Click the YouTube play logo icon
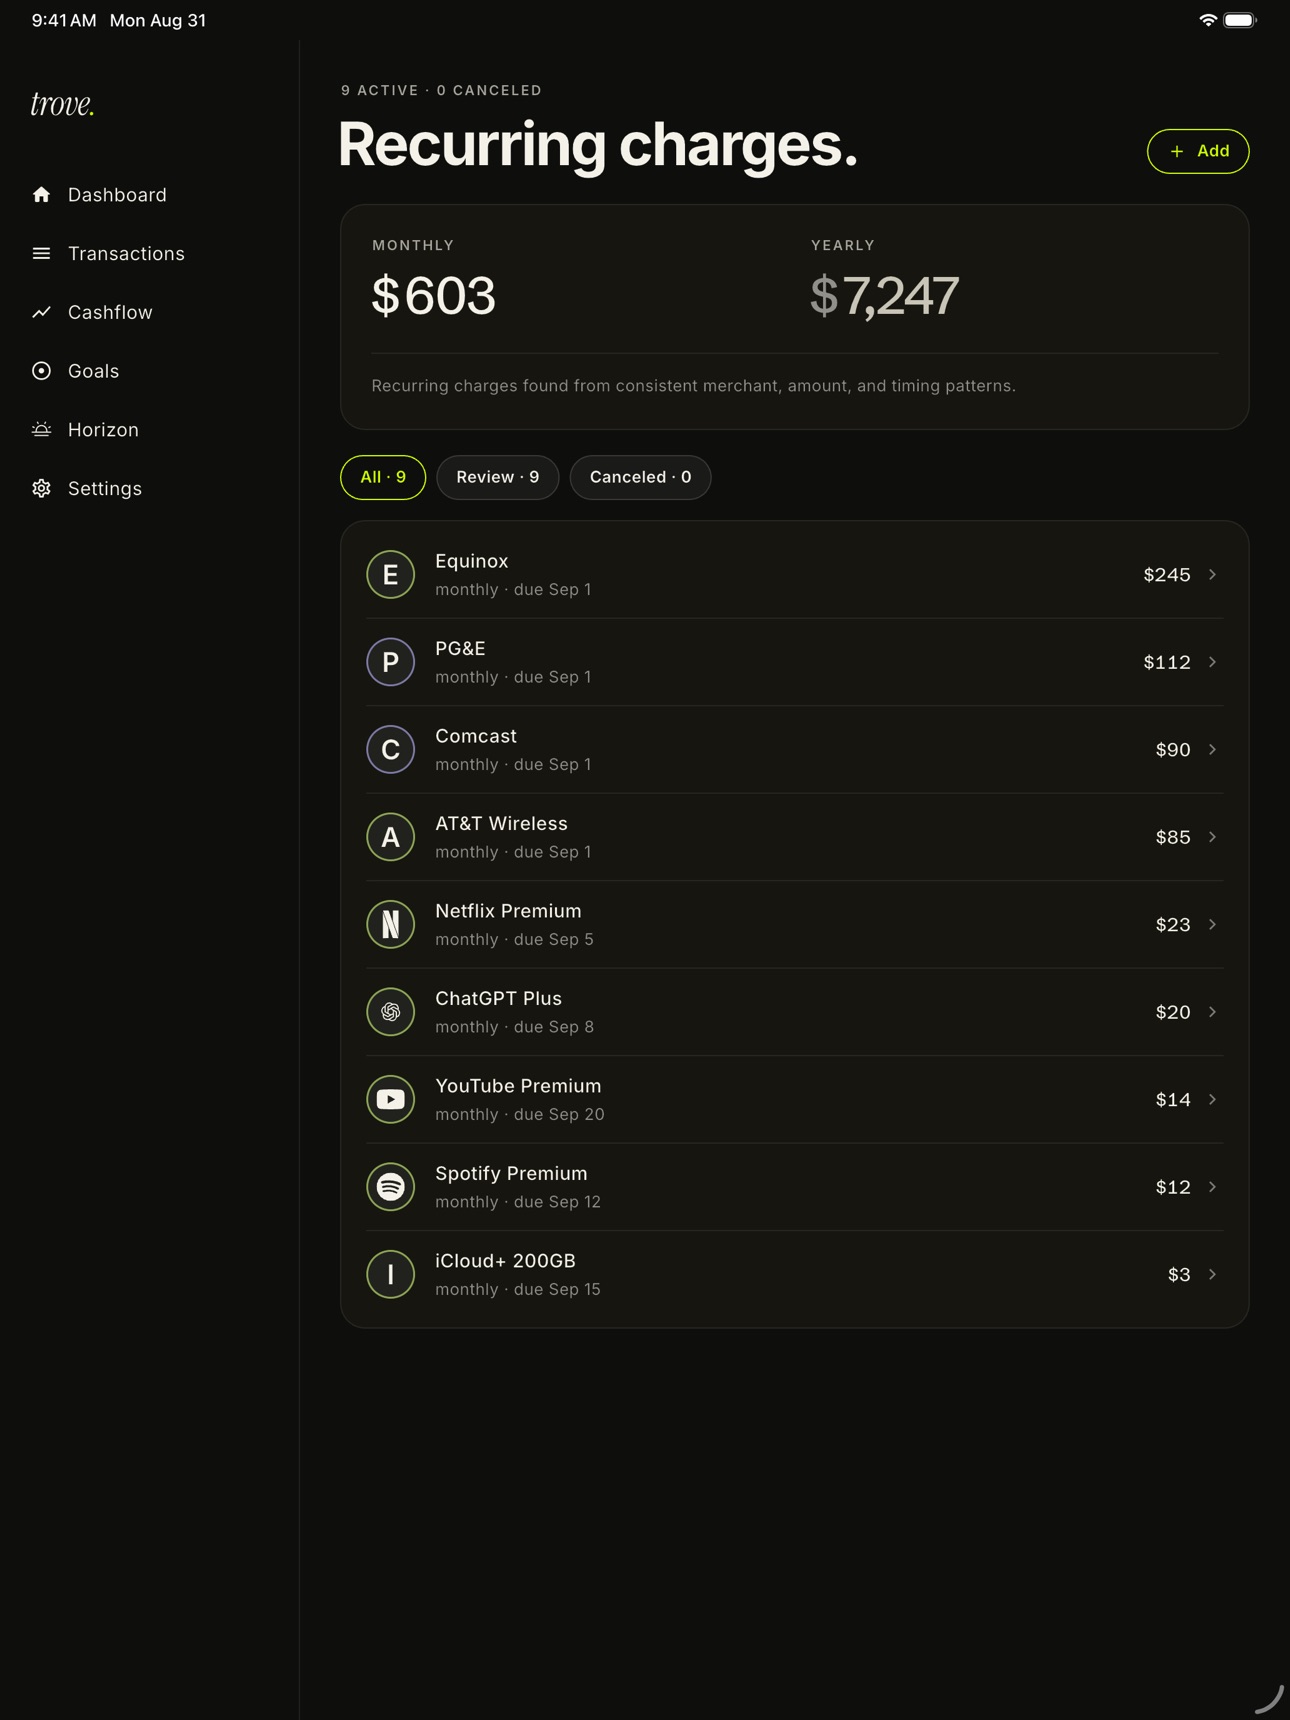 [x=391, y=1100]
